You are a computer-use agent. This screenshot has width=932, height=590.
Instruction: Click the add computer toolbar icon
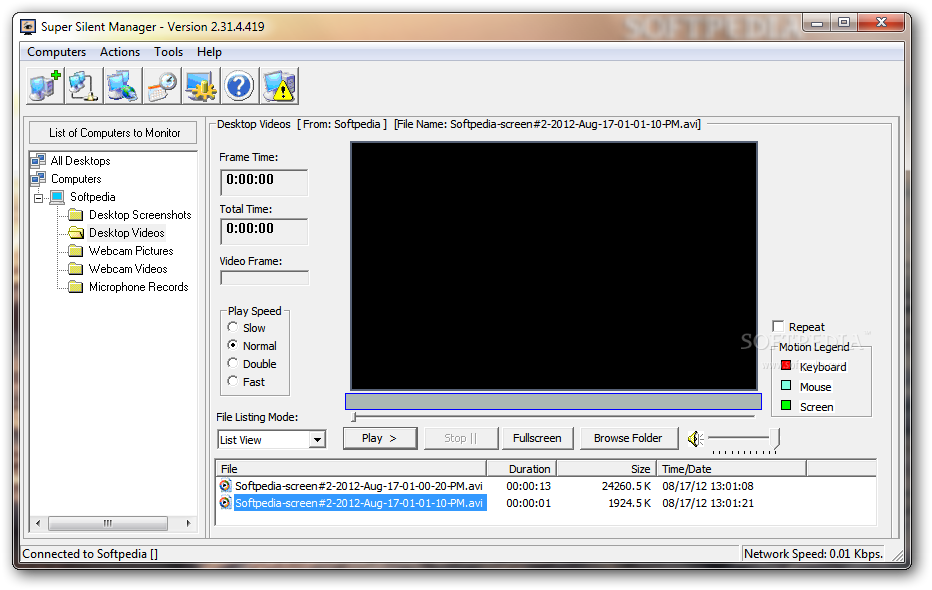(45, 86)
